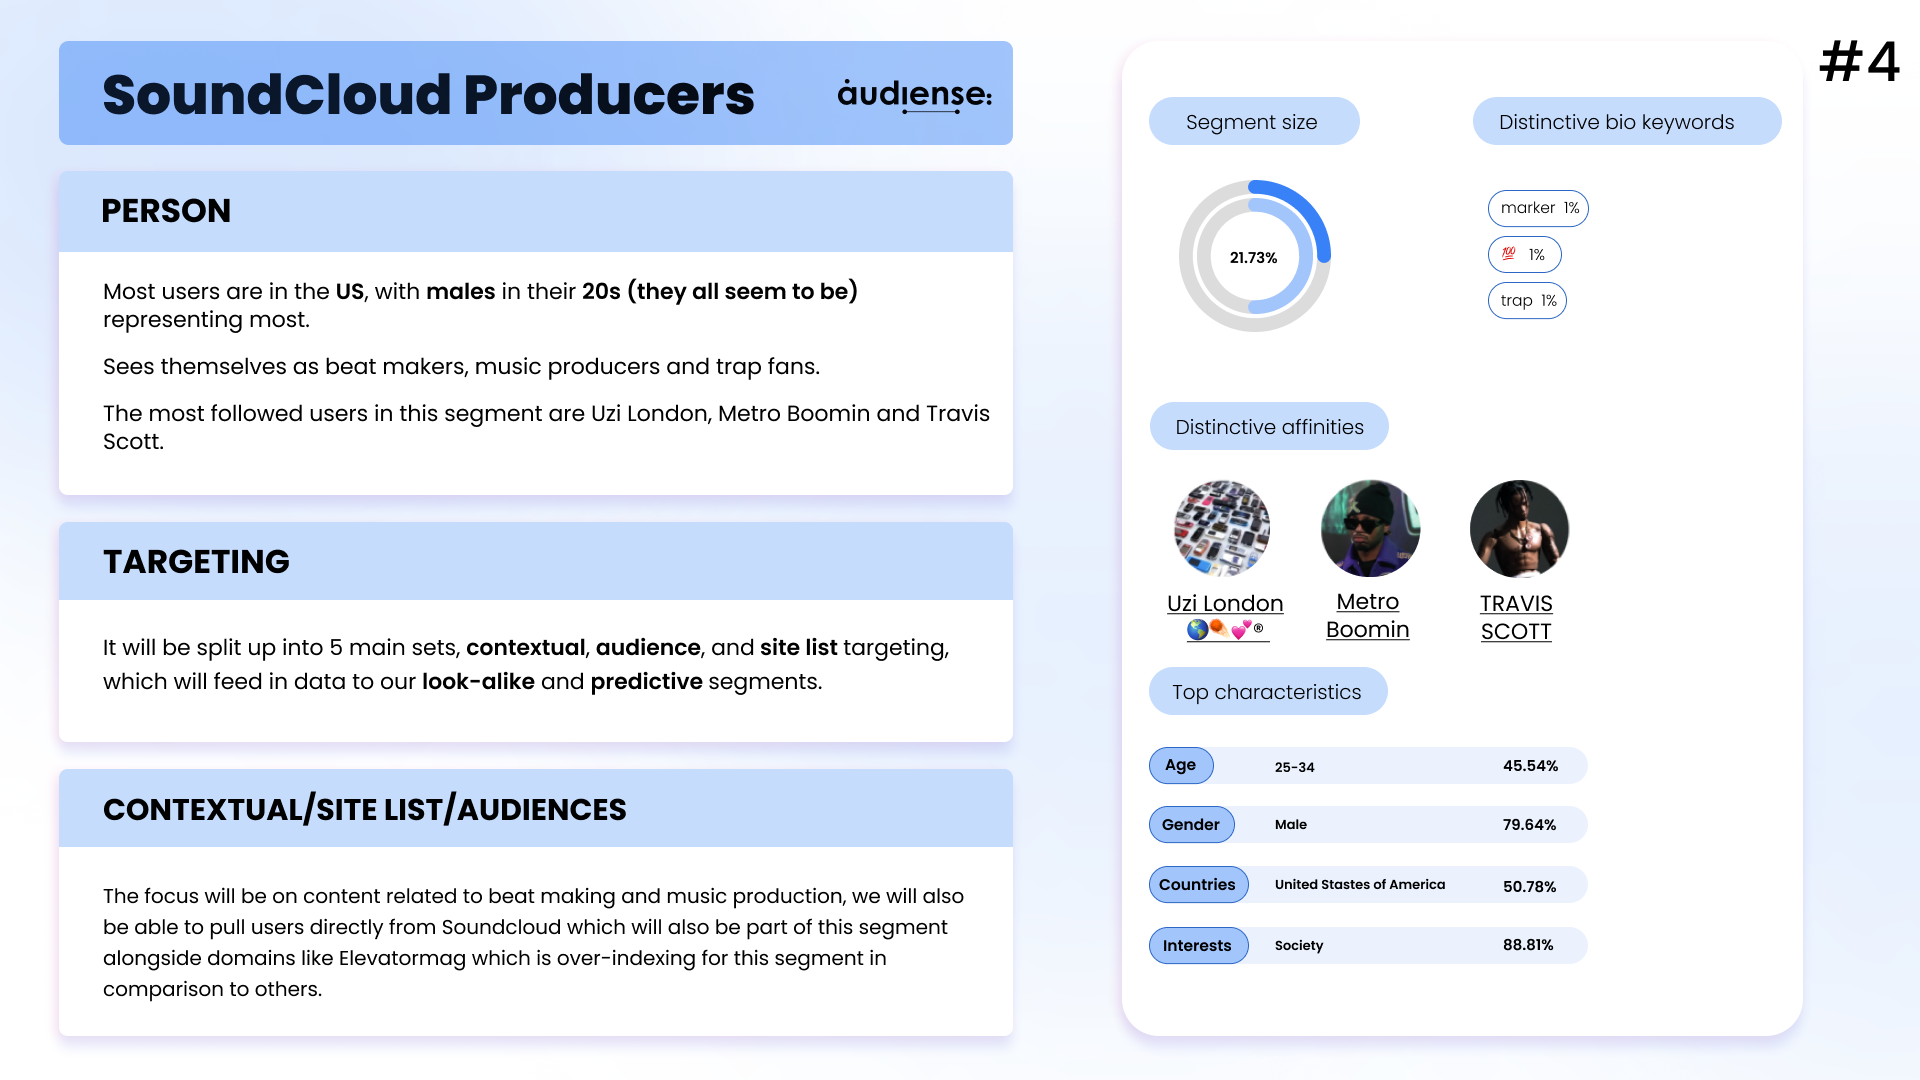The height and width of the screenshot is (1080, 1920).
Task: Select the marker 1% keyword chip
Action: point(1538,208)
